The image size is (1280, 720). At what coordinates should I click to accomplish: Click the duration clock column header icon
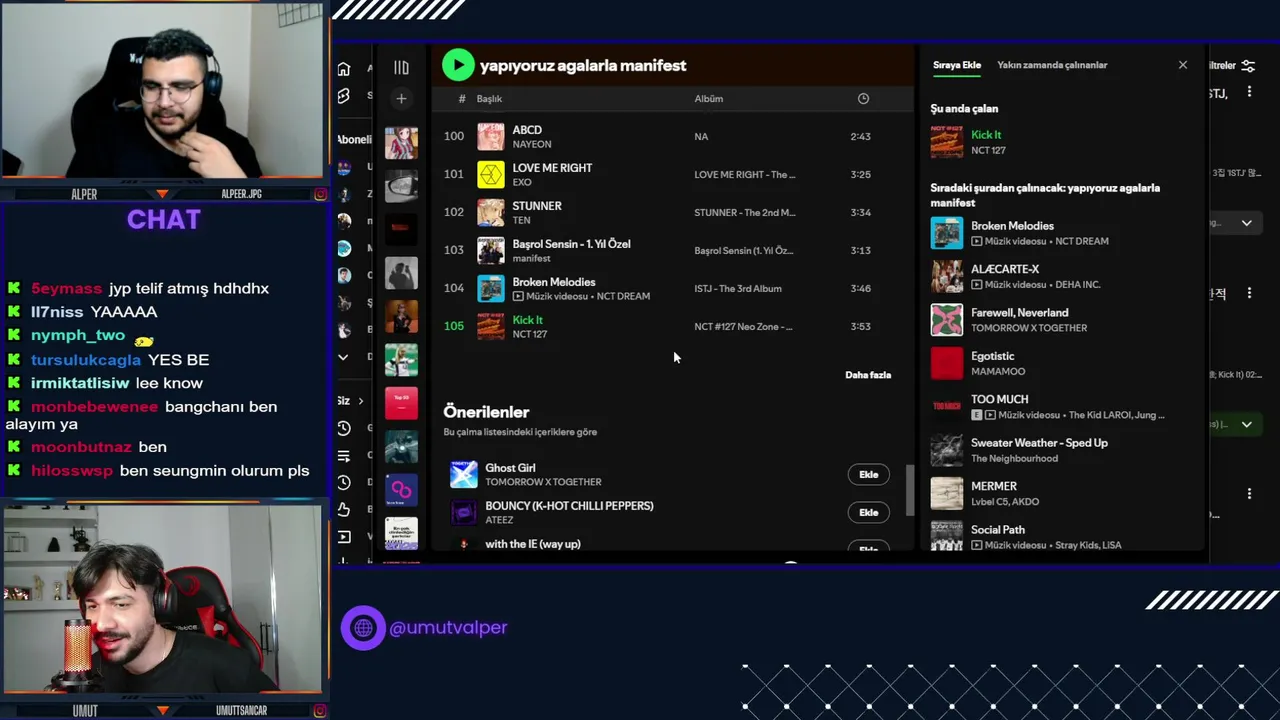(x=863, y=98)
